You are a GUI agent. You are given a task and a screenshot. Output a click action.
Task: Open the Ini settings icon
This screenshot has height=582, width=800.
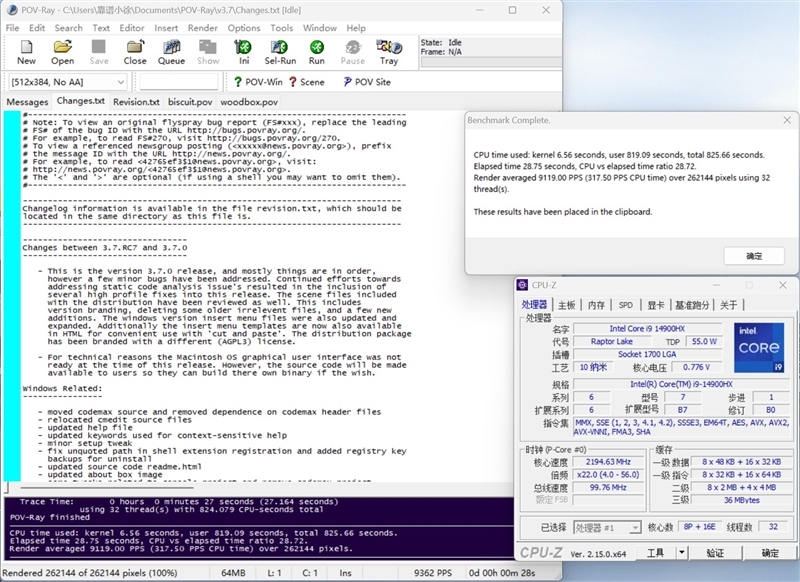[243, 53]
